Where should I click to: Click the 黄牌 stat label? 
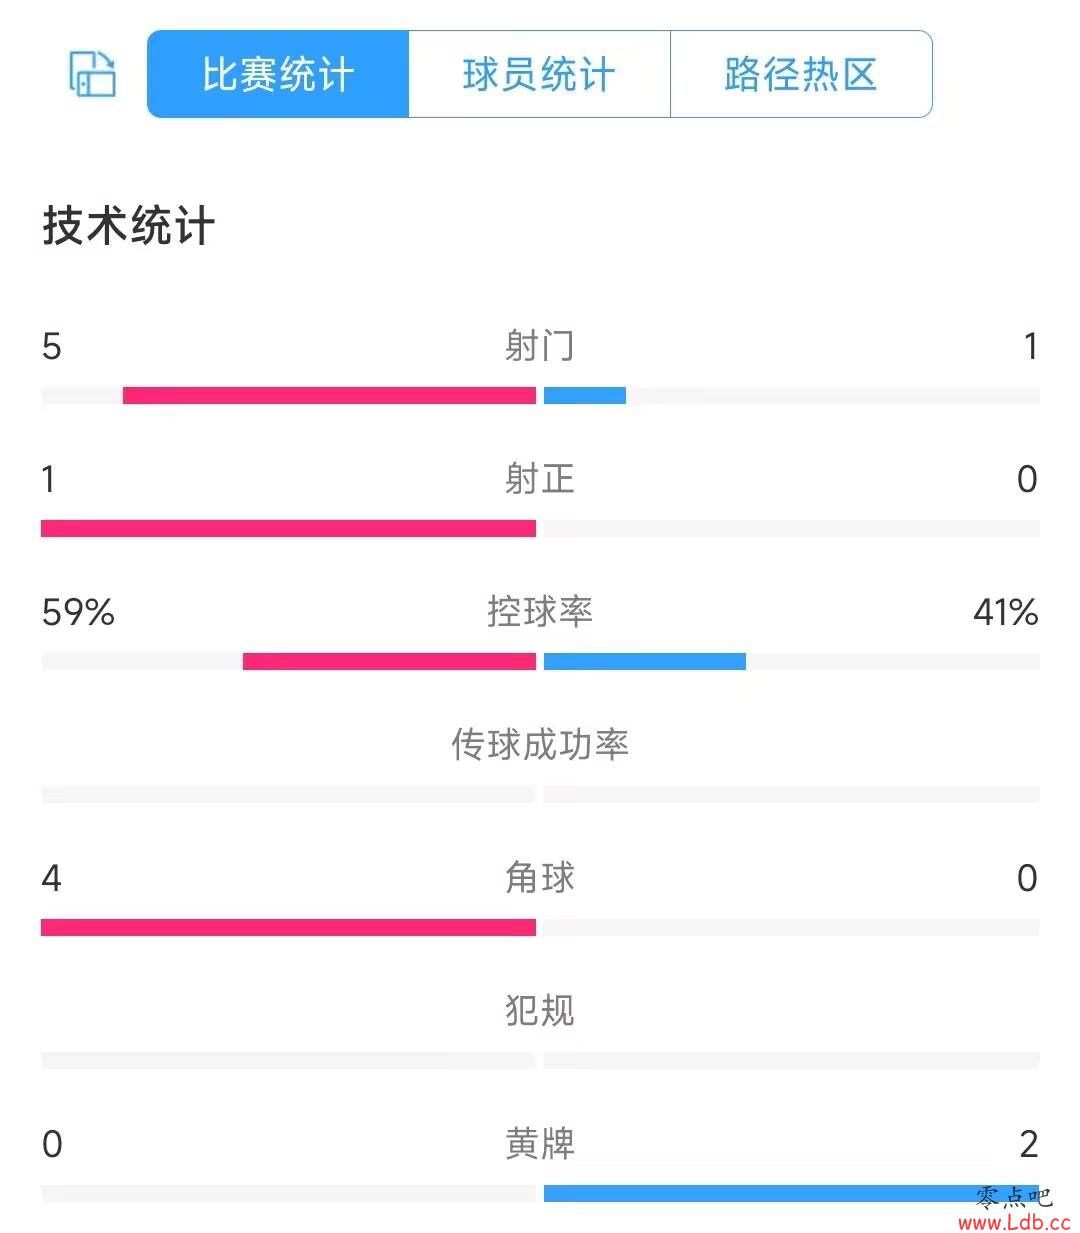(x=540, y=1144)
